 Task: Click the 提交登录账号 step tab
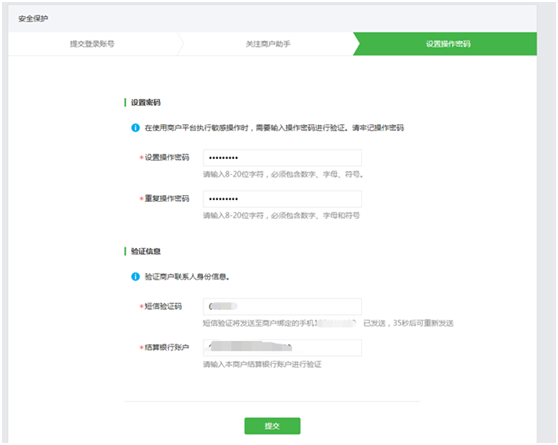pyautogui.click(x=92, y=44)
